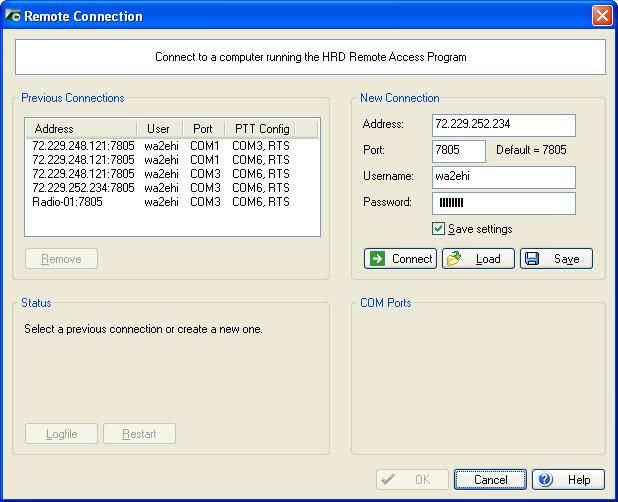Click the Port number field

tap(458, 151)
